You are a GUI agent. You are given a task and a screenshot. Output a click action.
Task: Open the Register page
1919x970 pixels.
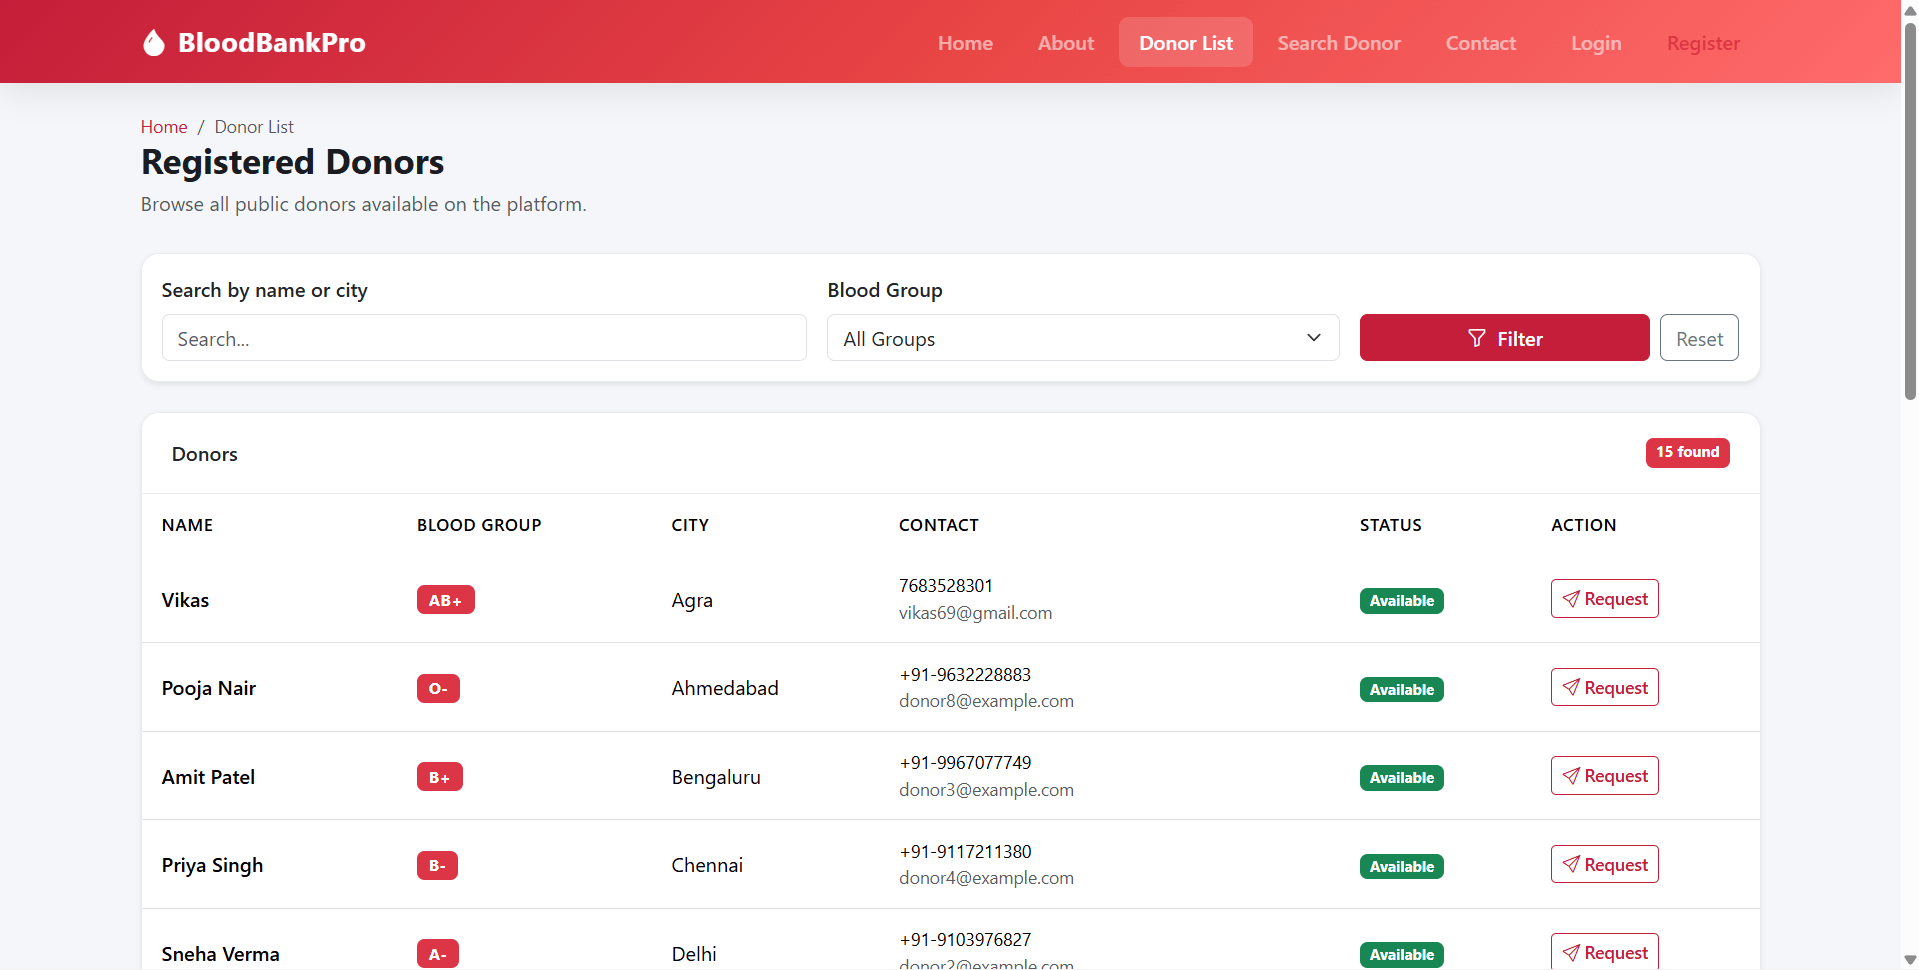pos(1704,43)
